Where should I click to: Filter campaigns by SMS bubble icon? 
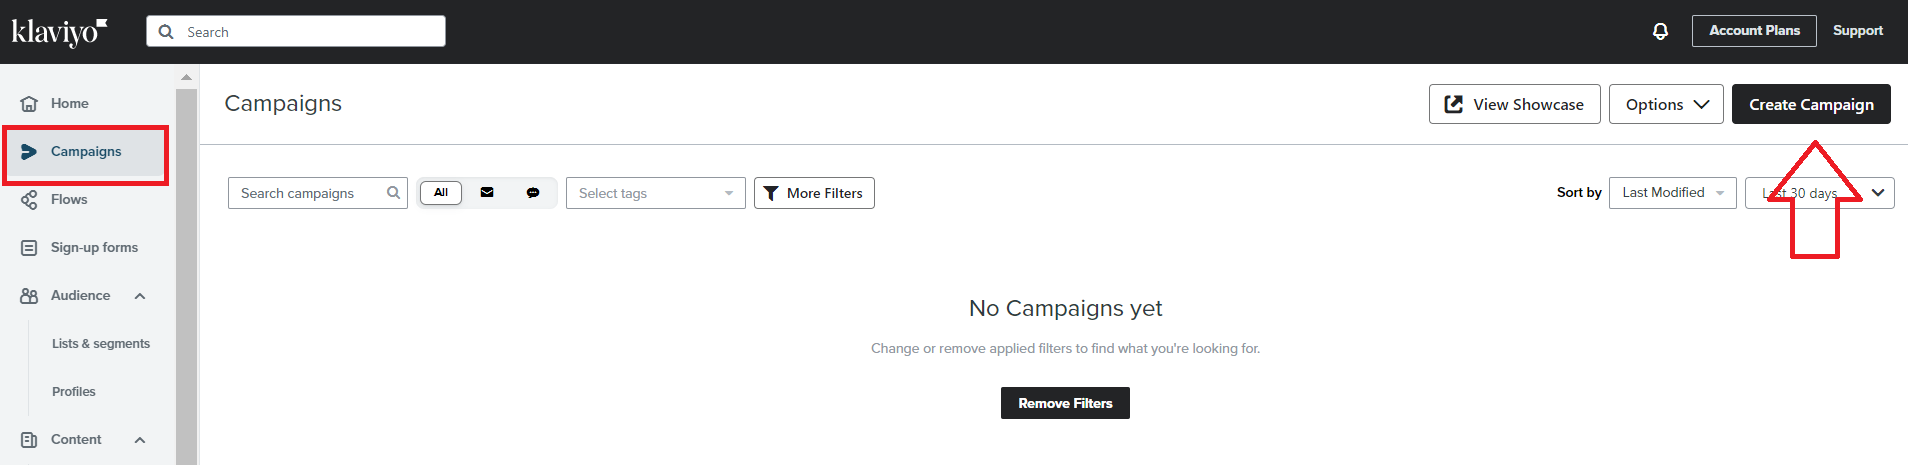pyautogui.click(x=533, y=193)
